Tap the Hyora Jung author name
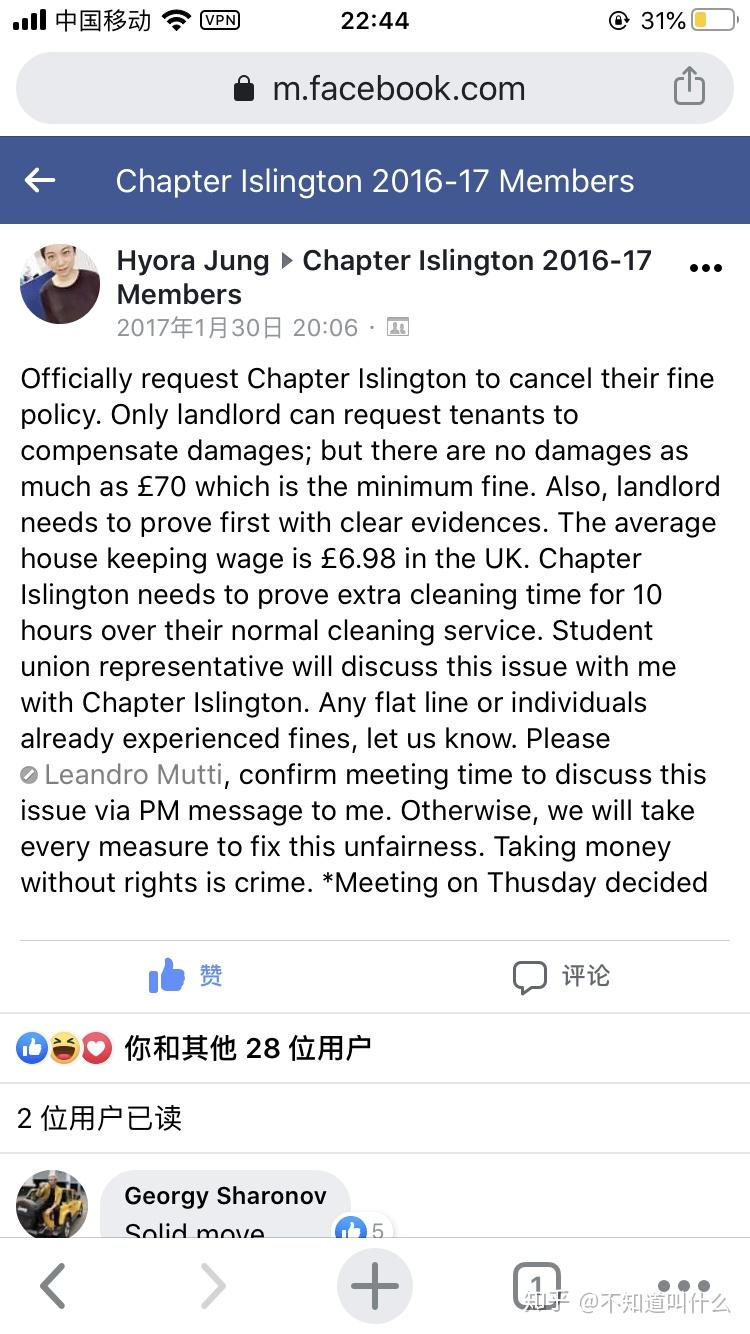The height and width of the screenshot is (1334, 750). click(193, 261)
